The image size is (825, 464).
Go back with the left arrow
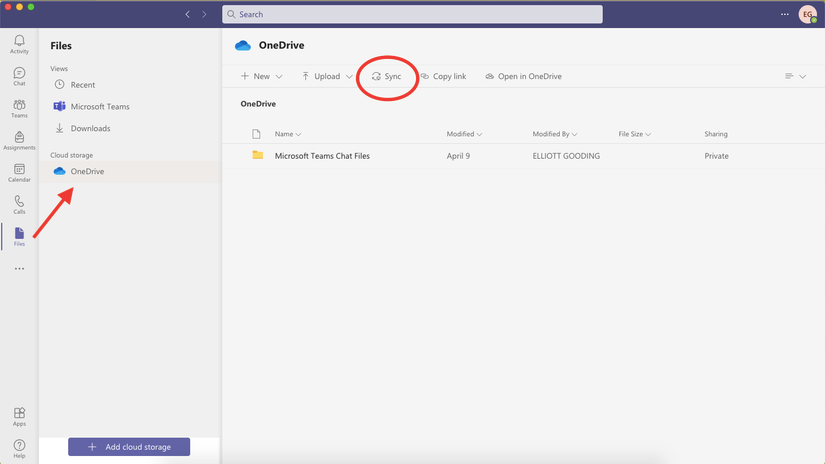187,14
